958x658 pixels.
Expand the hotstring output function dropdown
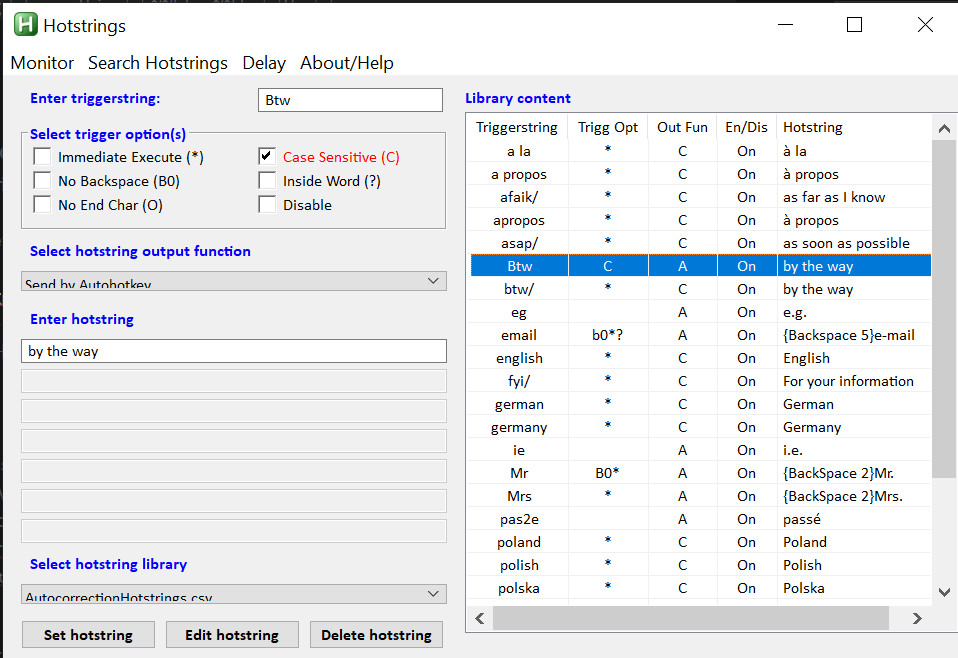point(233,282)
